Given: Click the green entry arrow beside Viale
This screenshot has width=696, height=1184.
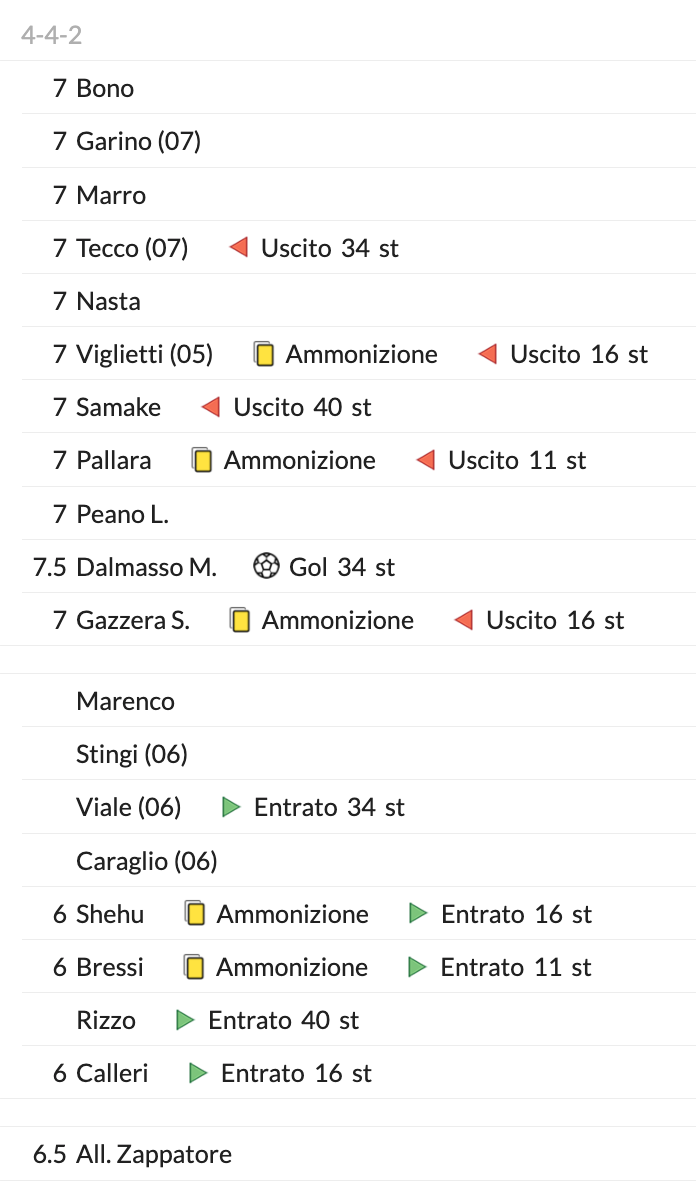Looking at the screenshot, I should click(x=231, y=807).
